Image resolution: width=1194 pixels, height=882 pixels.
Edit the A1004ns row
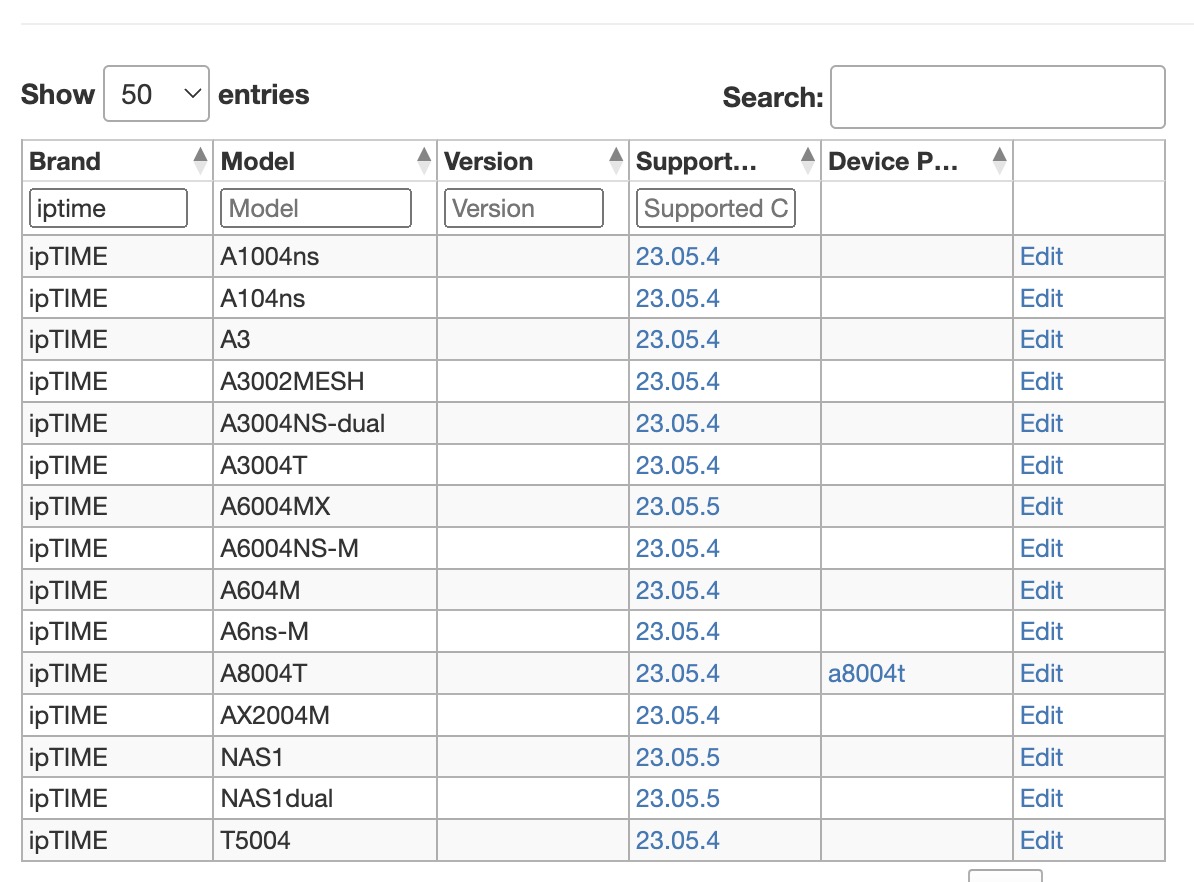point(1041,257)
